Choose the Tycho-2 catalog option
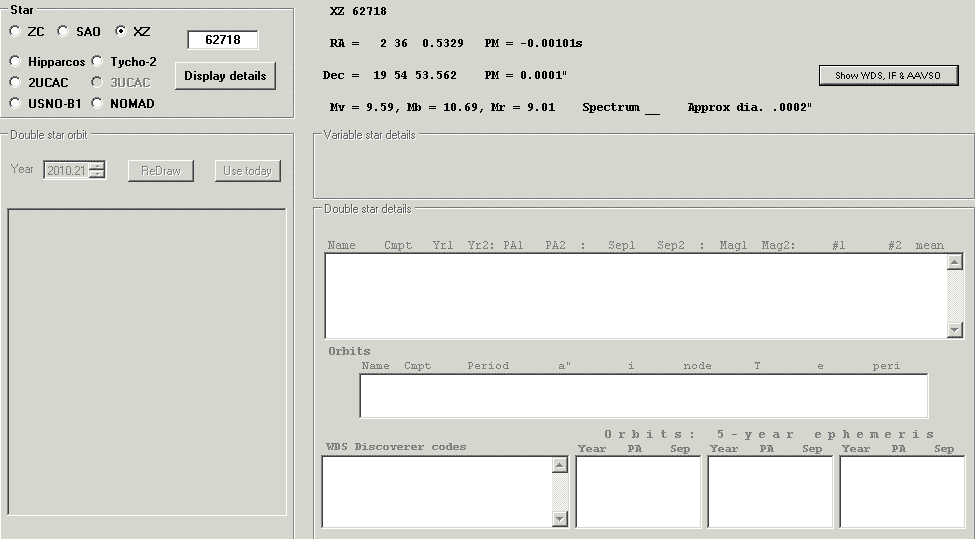The image size is (975, 539). (97, 61)
